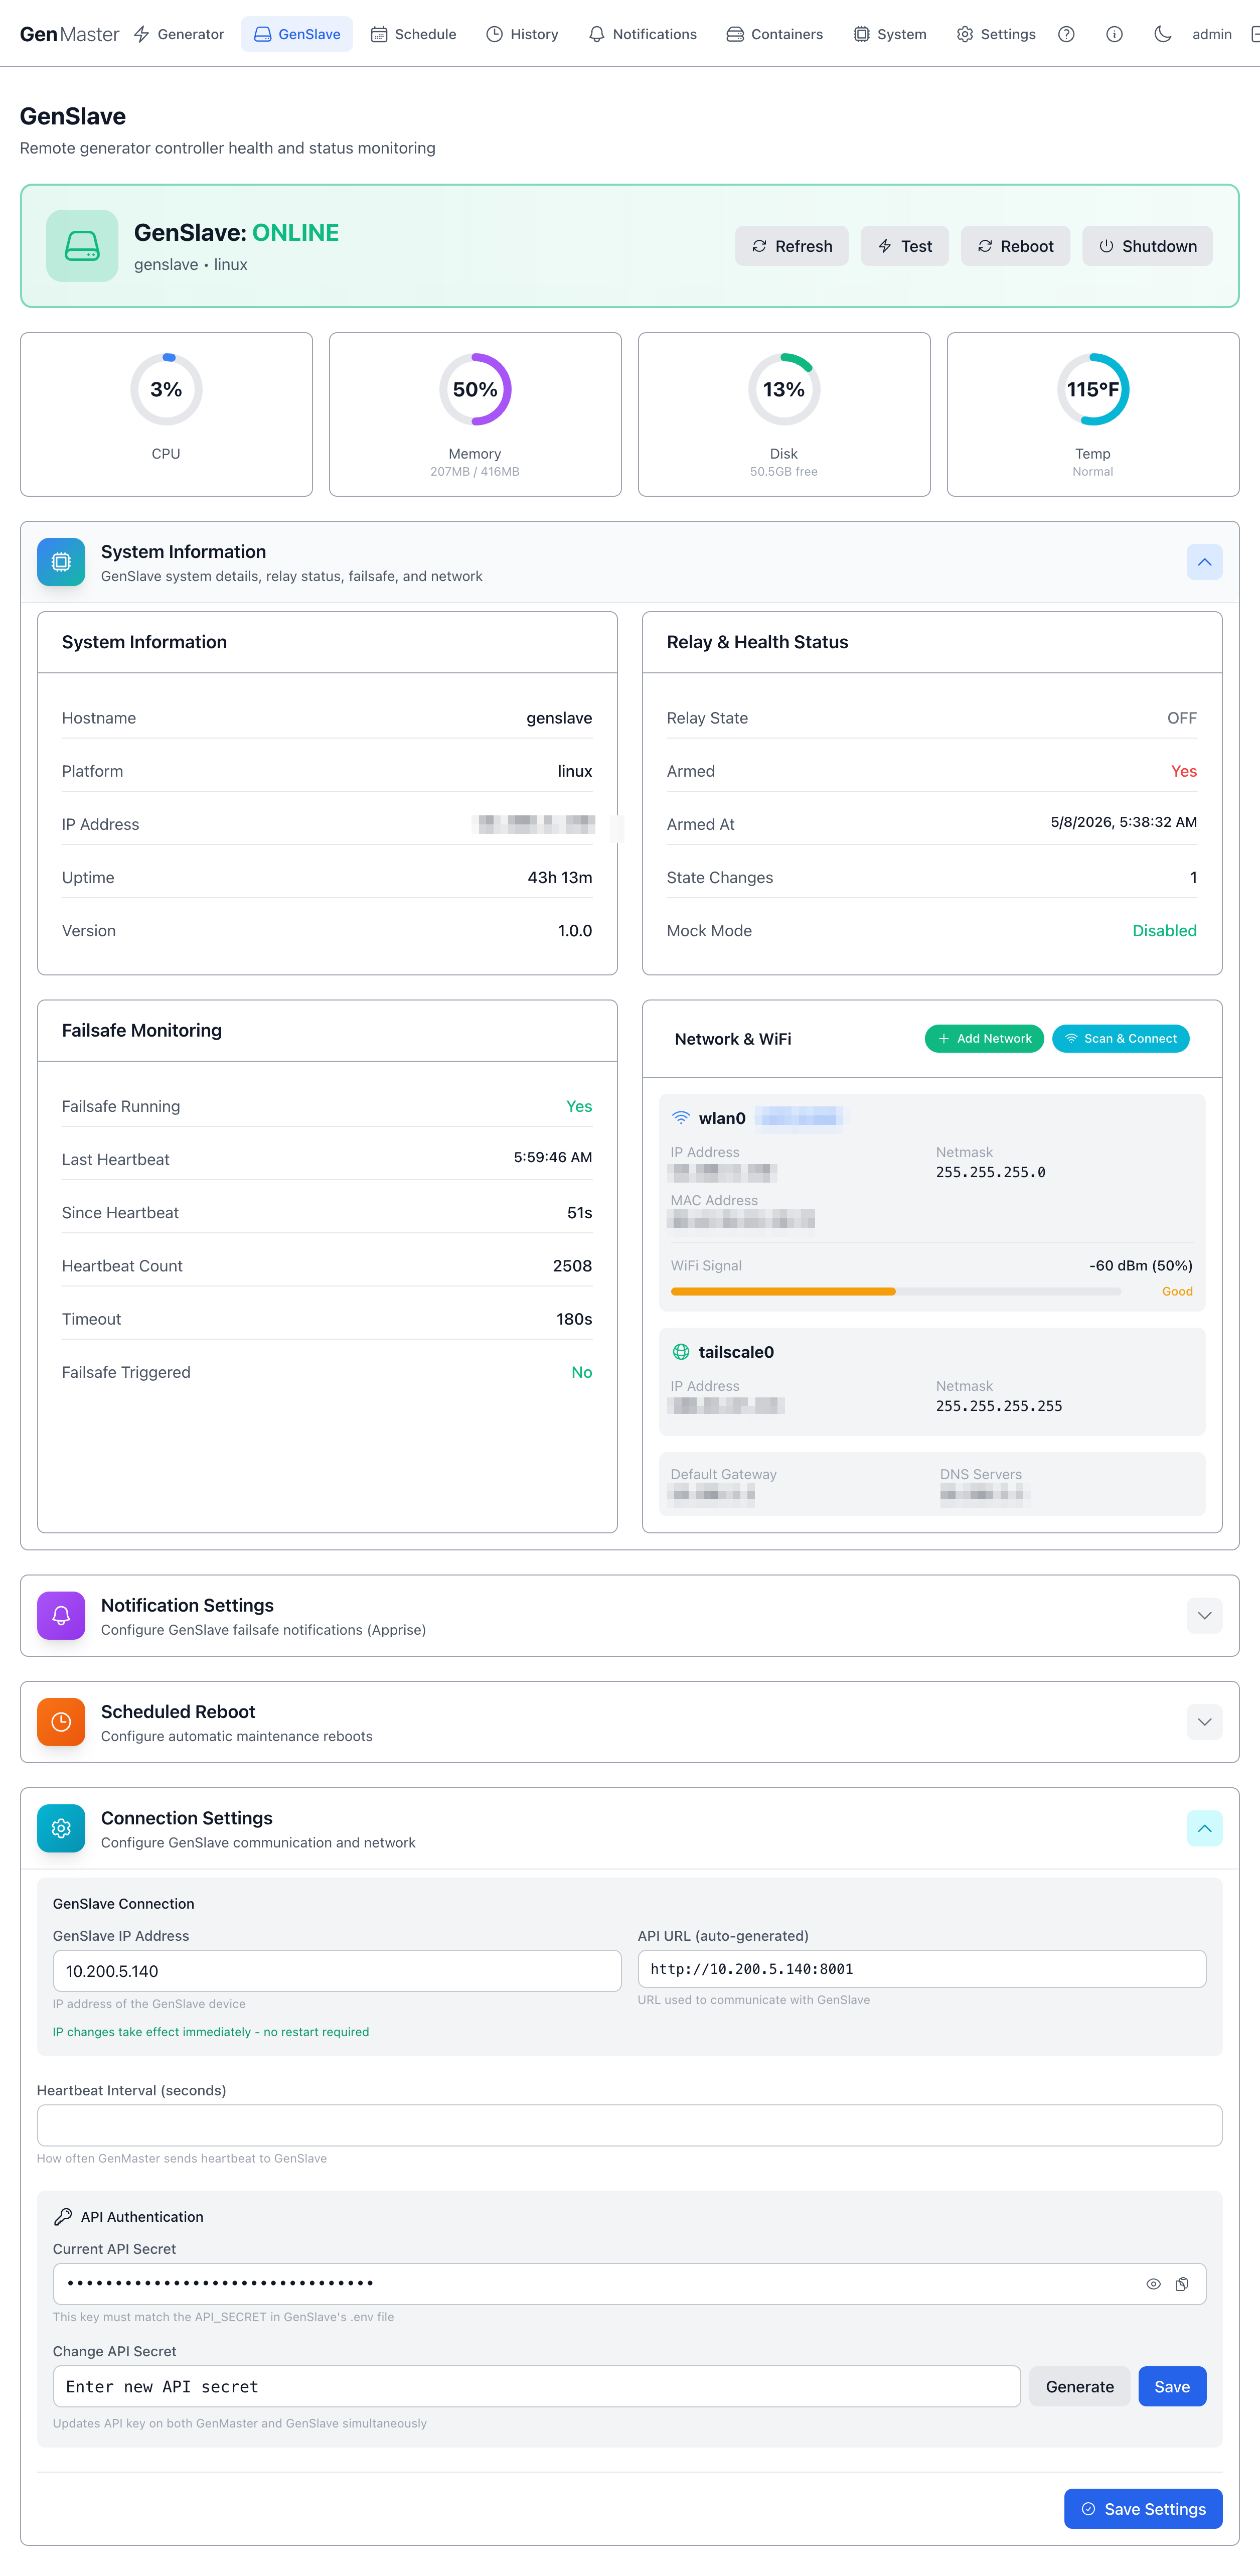Viewport: 1260px width, 2576px height.
Task: Click the Disk usage gauge
Action: [x=784, y=389]
